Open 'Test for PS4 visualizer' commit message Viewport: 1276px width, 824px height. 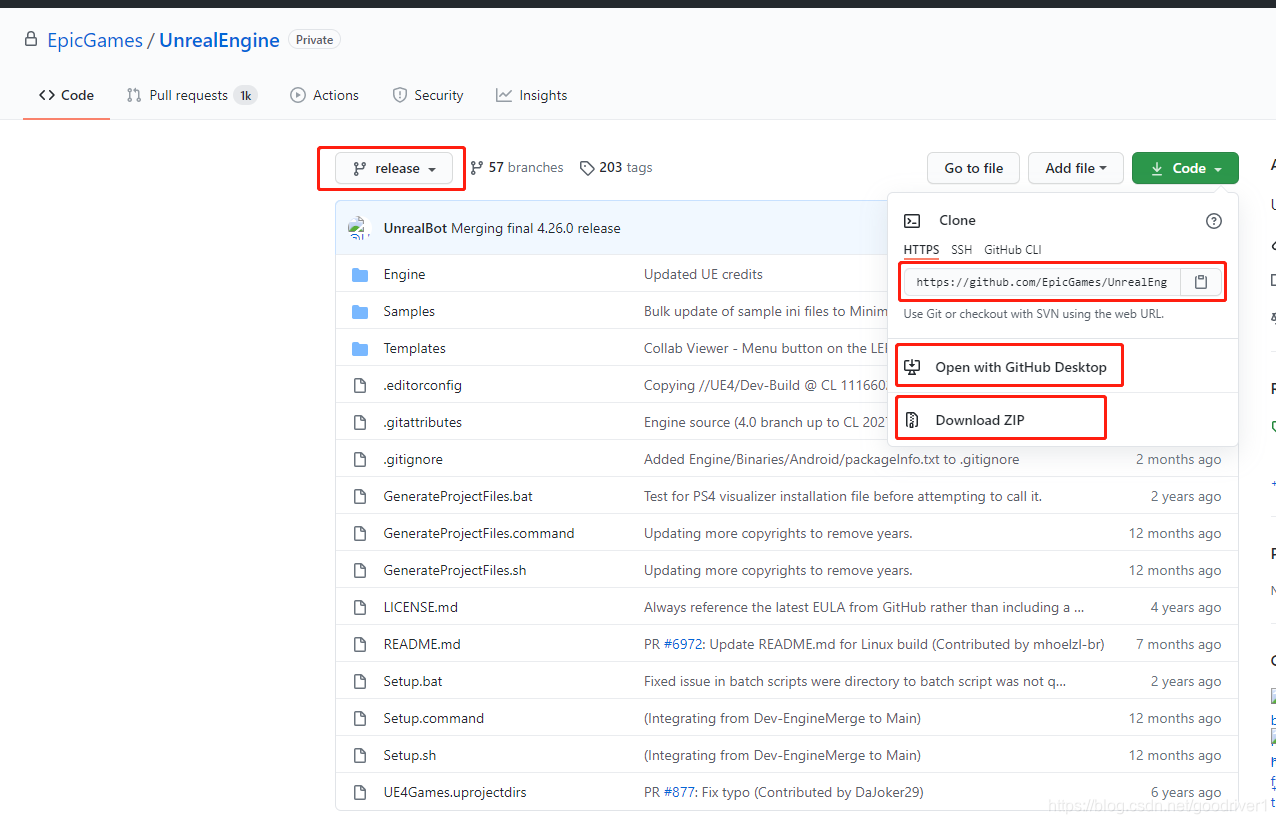tap(843, 496)
